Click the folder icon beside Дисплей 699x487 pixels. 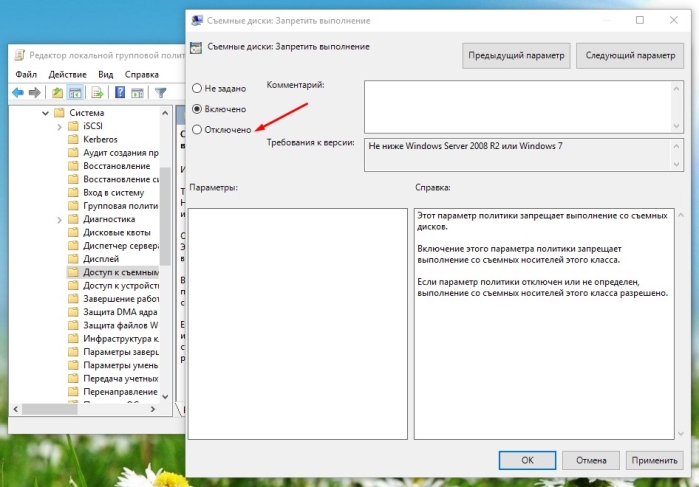73,259
